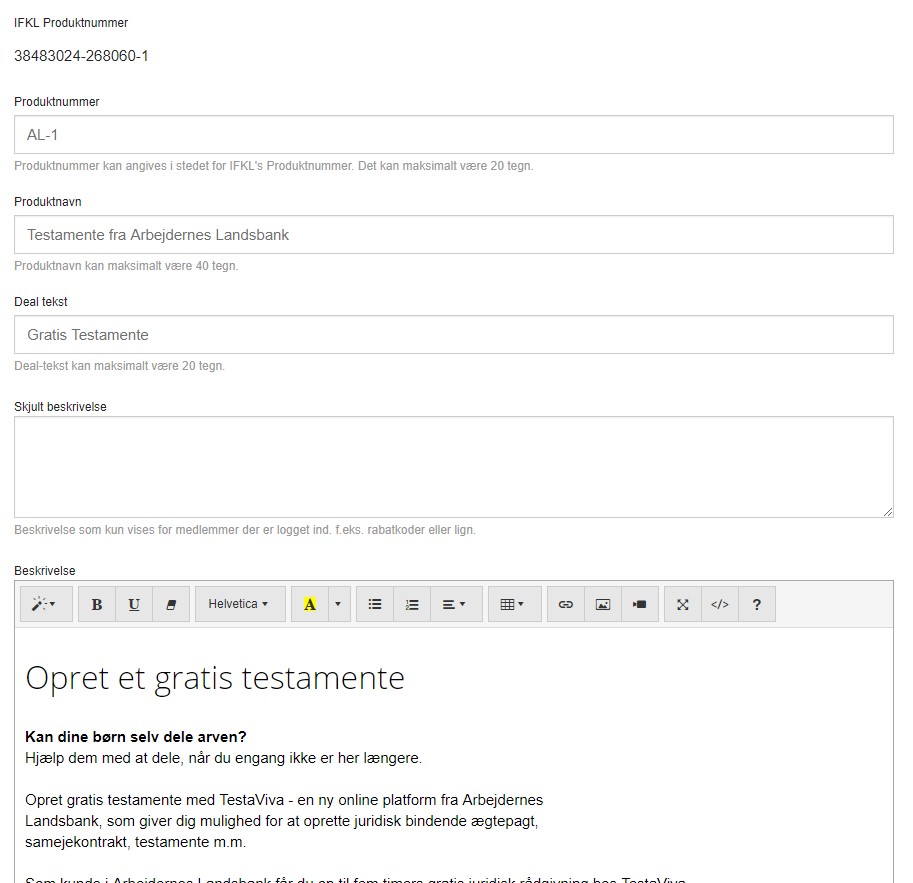This screenshot has height=883, width=913.
Task: Click the IFKL number 38483024-268060-1
Action: [x=81, y=56]
